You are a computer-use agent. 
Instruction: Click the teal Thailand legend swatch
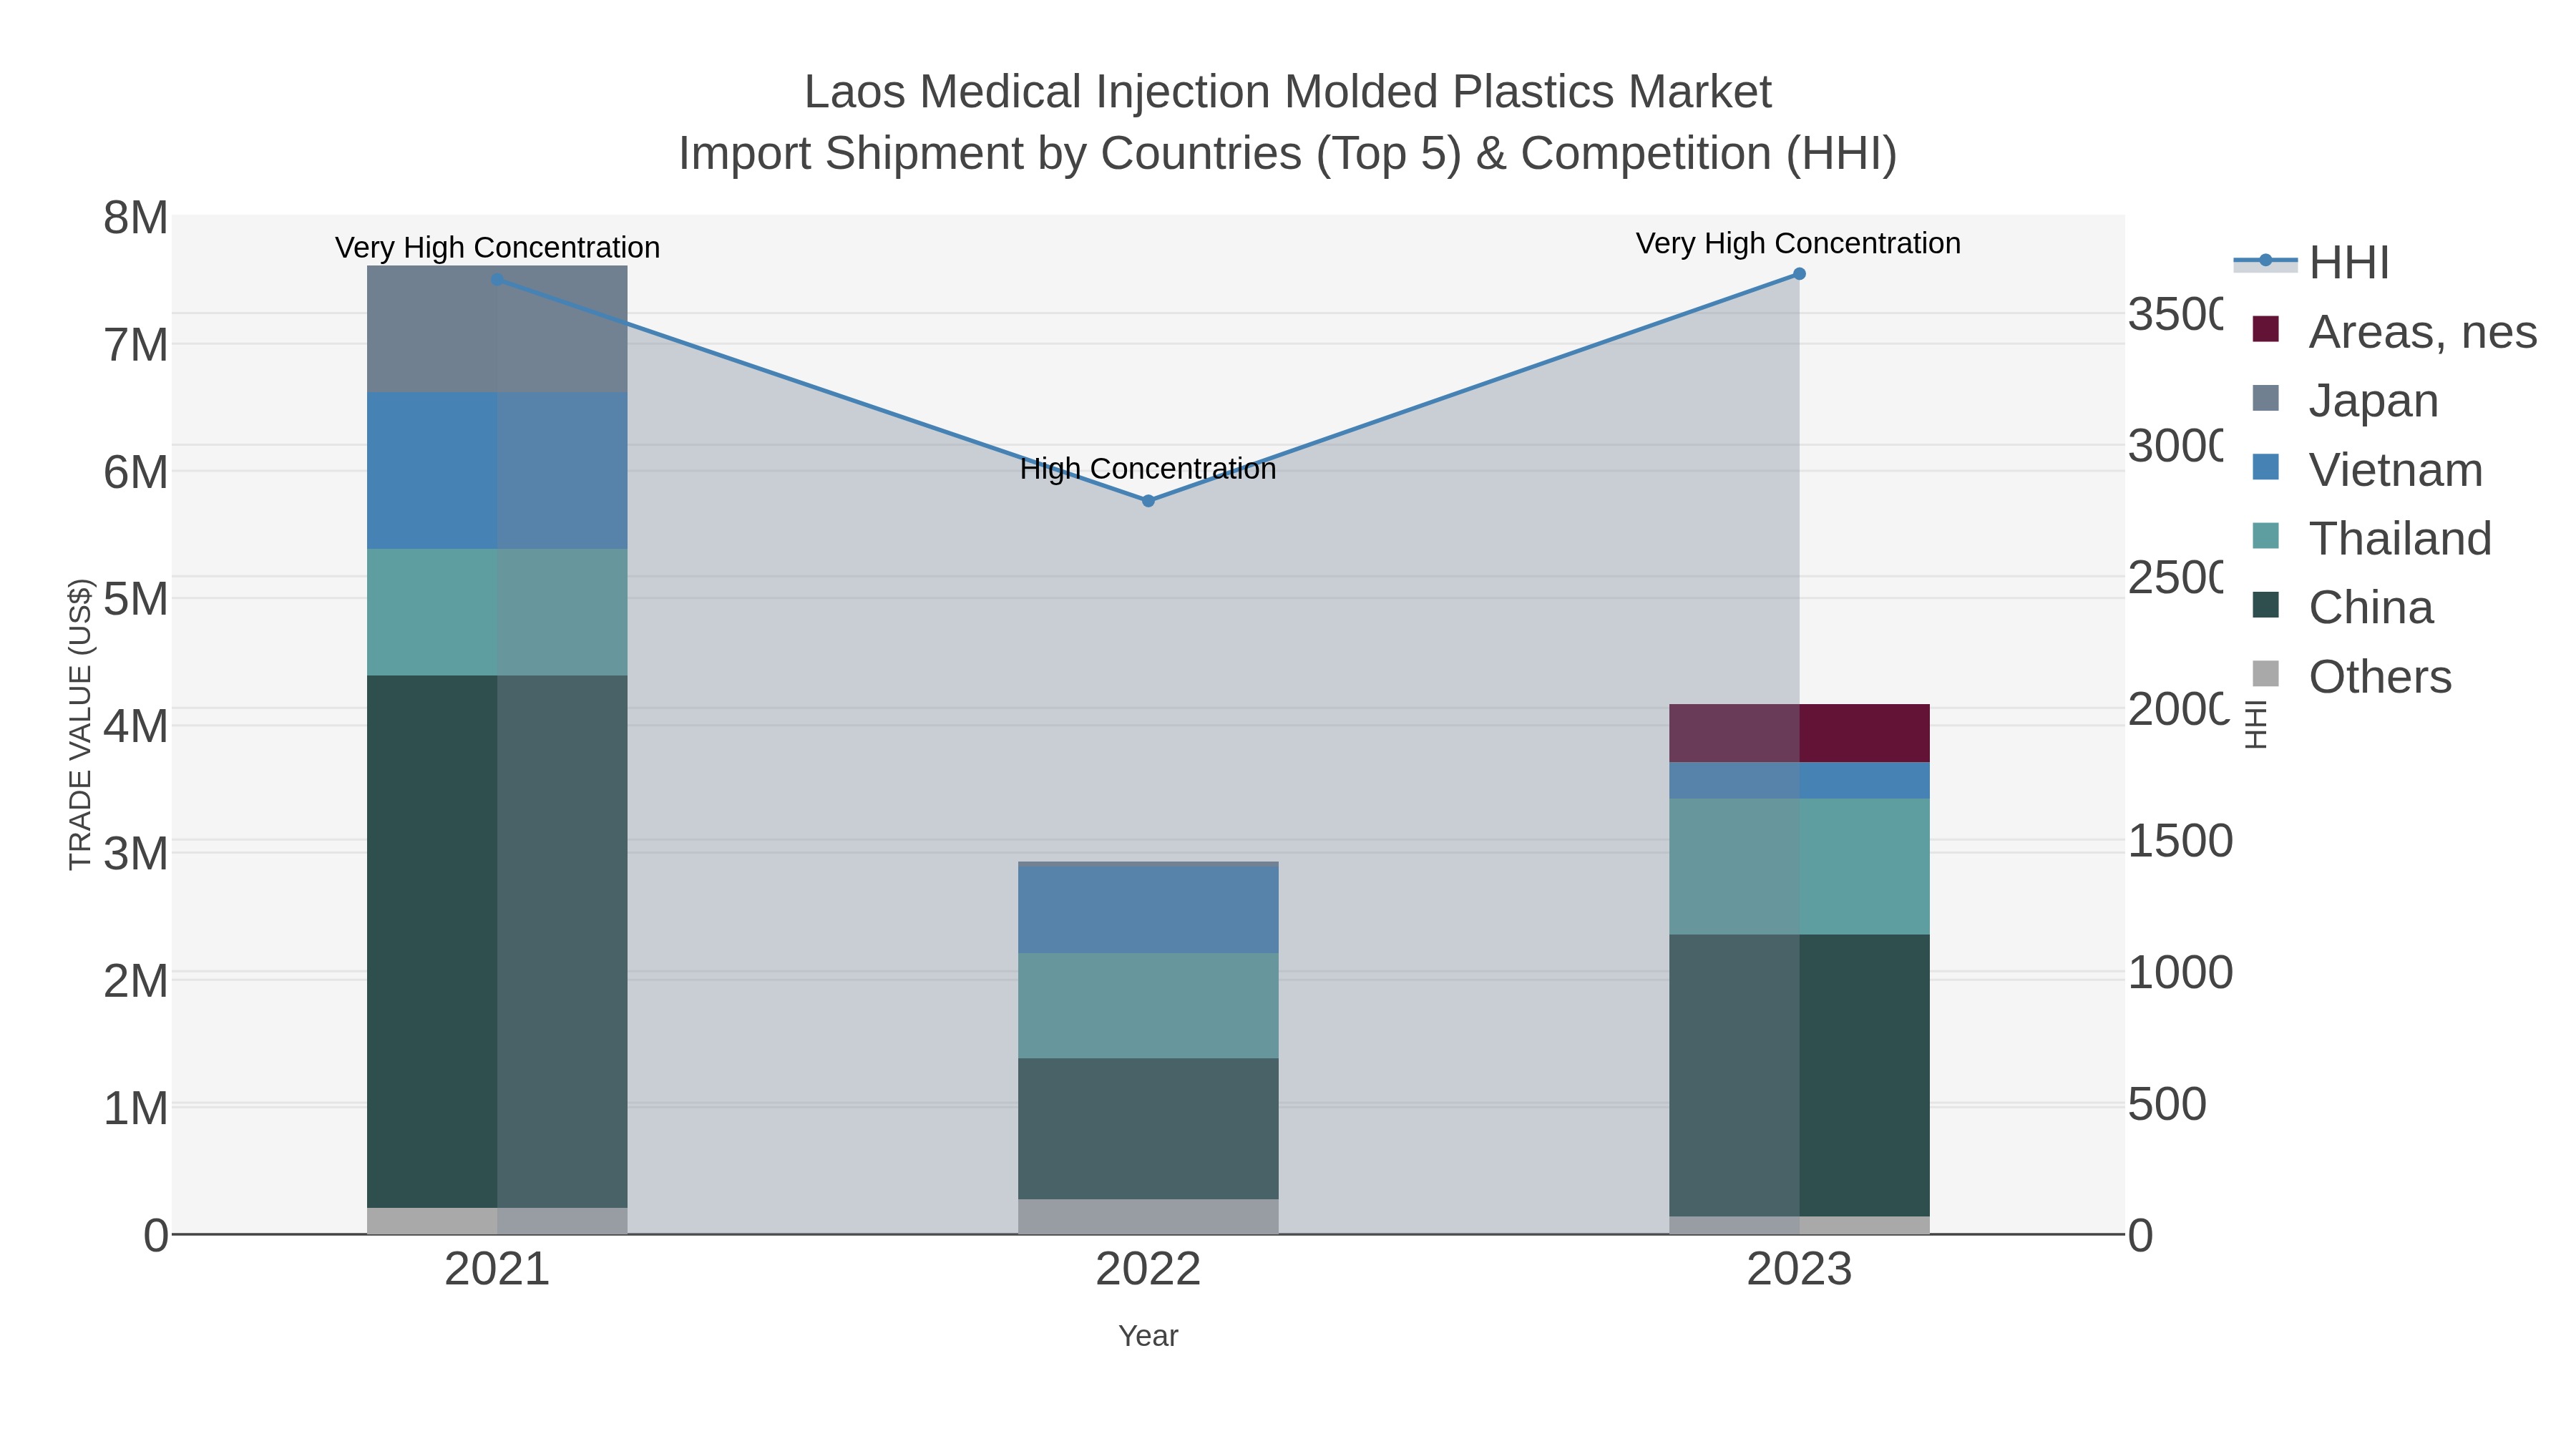(2265, 536)
